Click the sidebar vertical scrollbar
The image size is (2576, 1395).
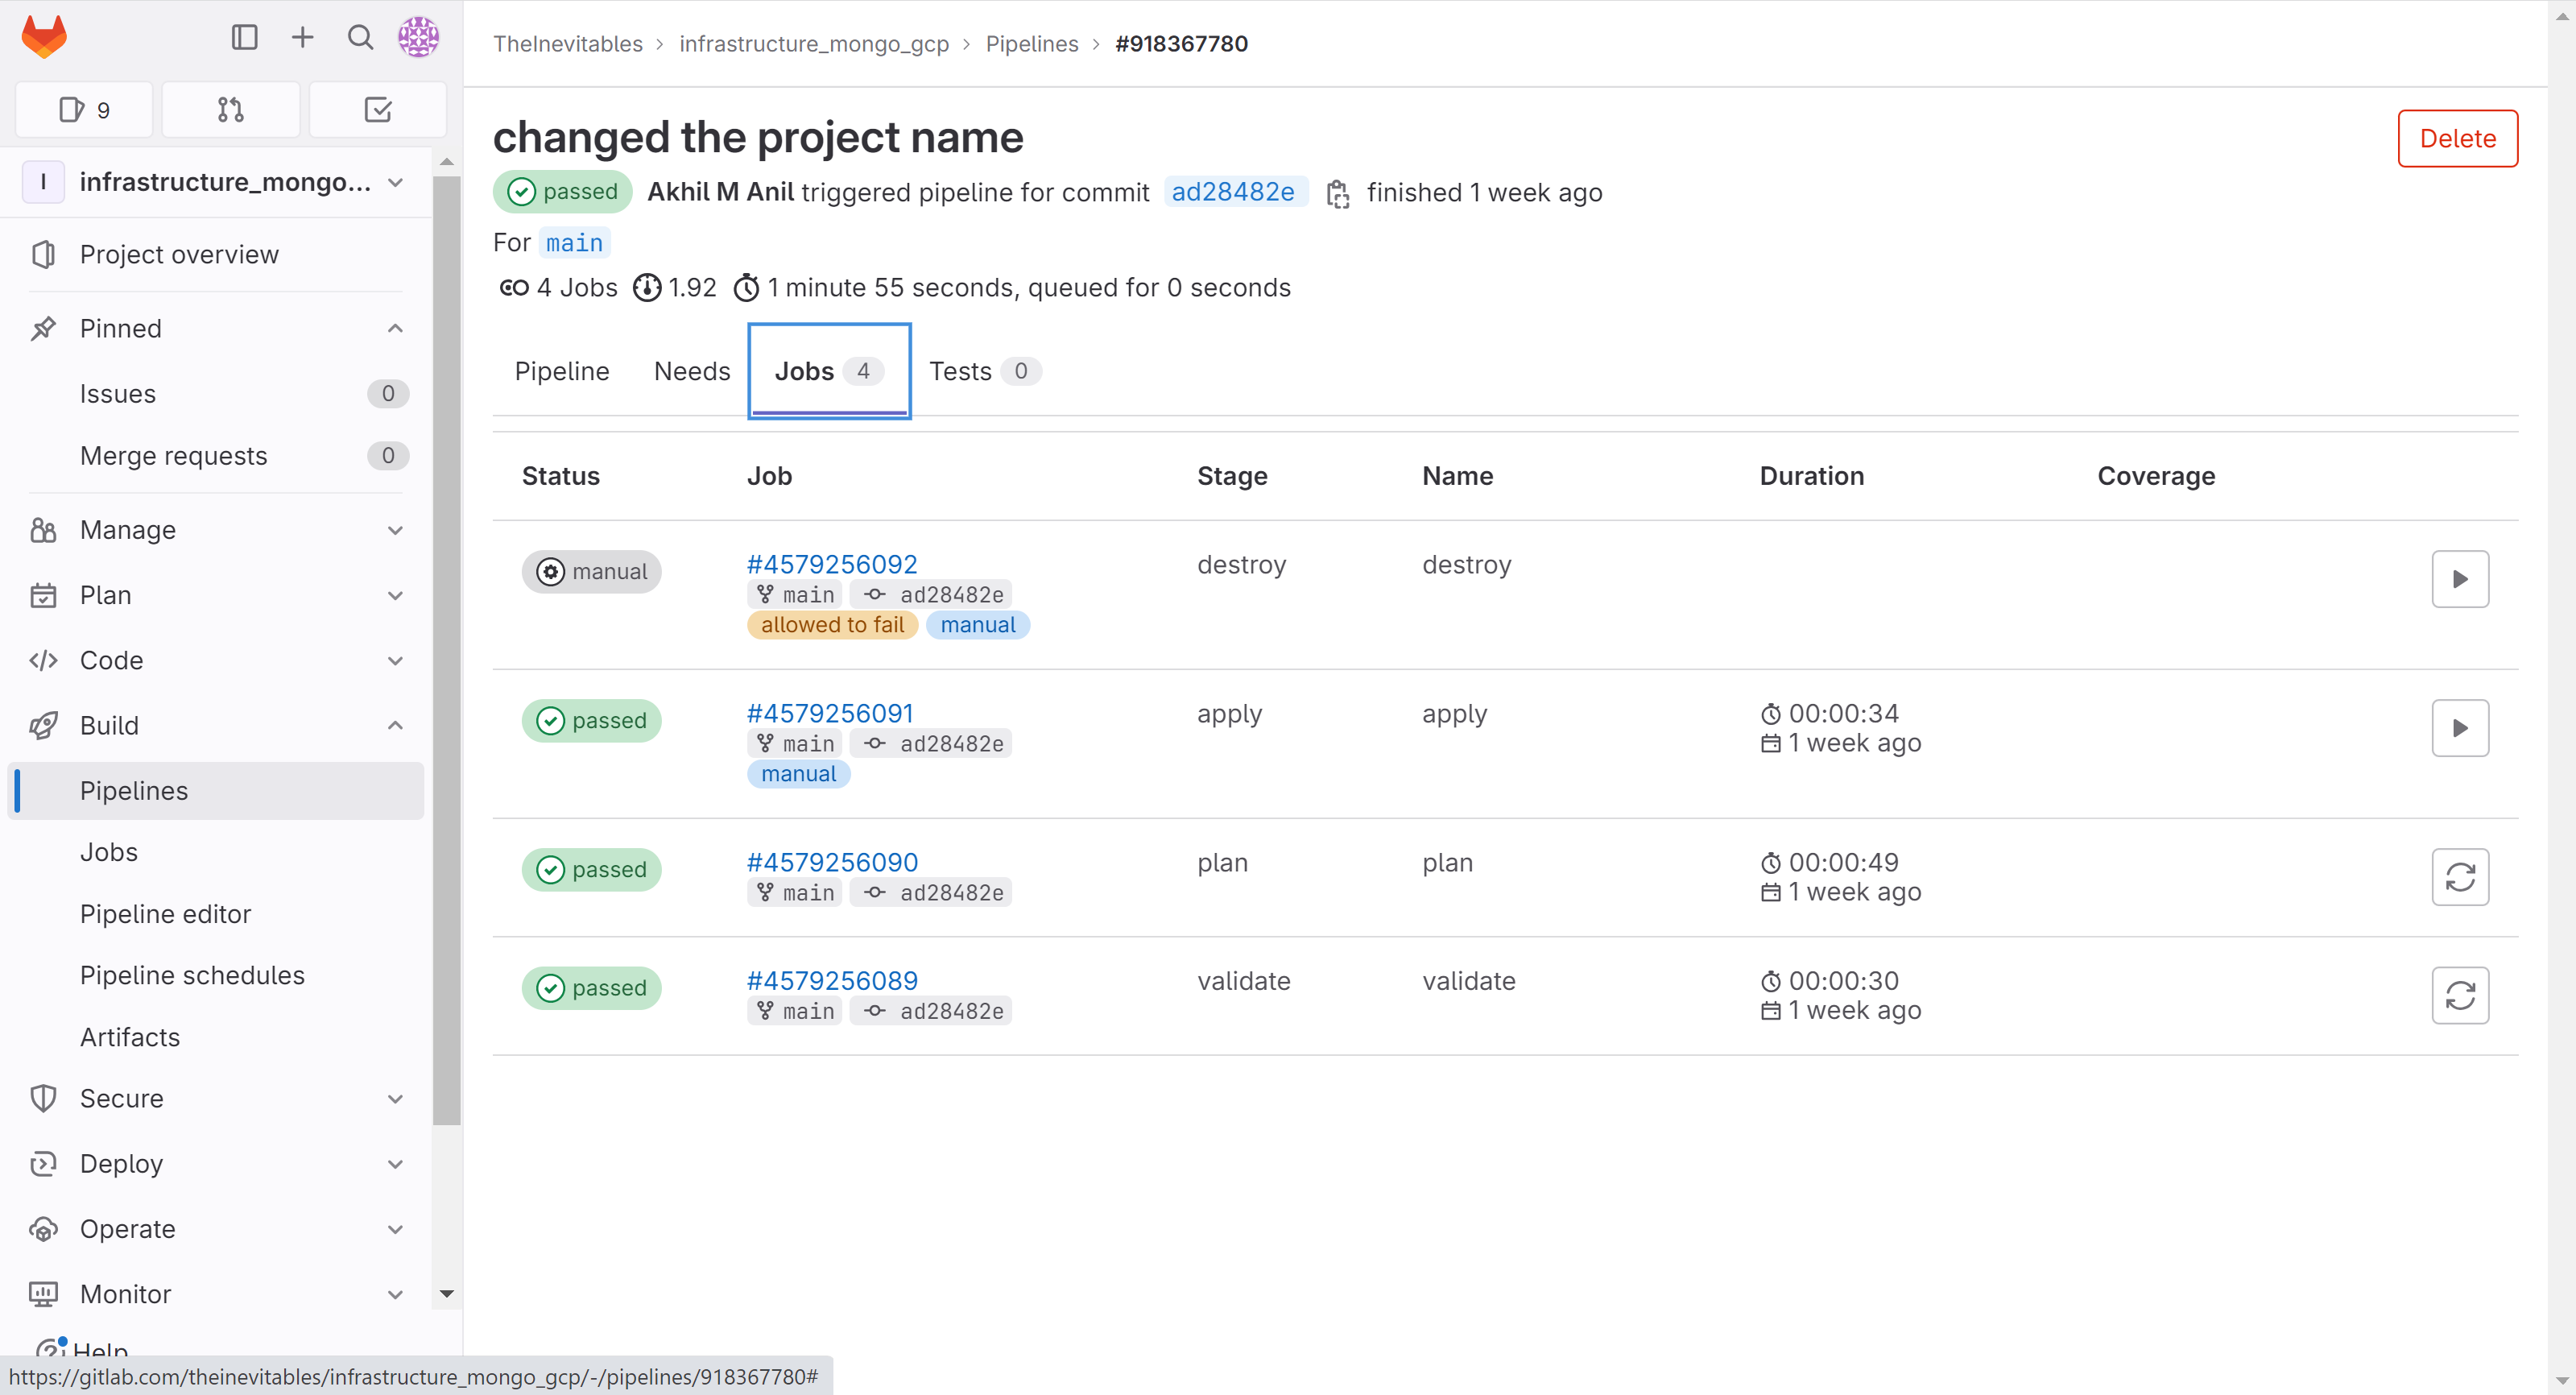coord(446,650)
